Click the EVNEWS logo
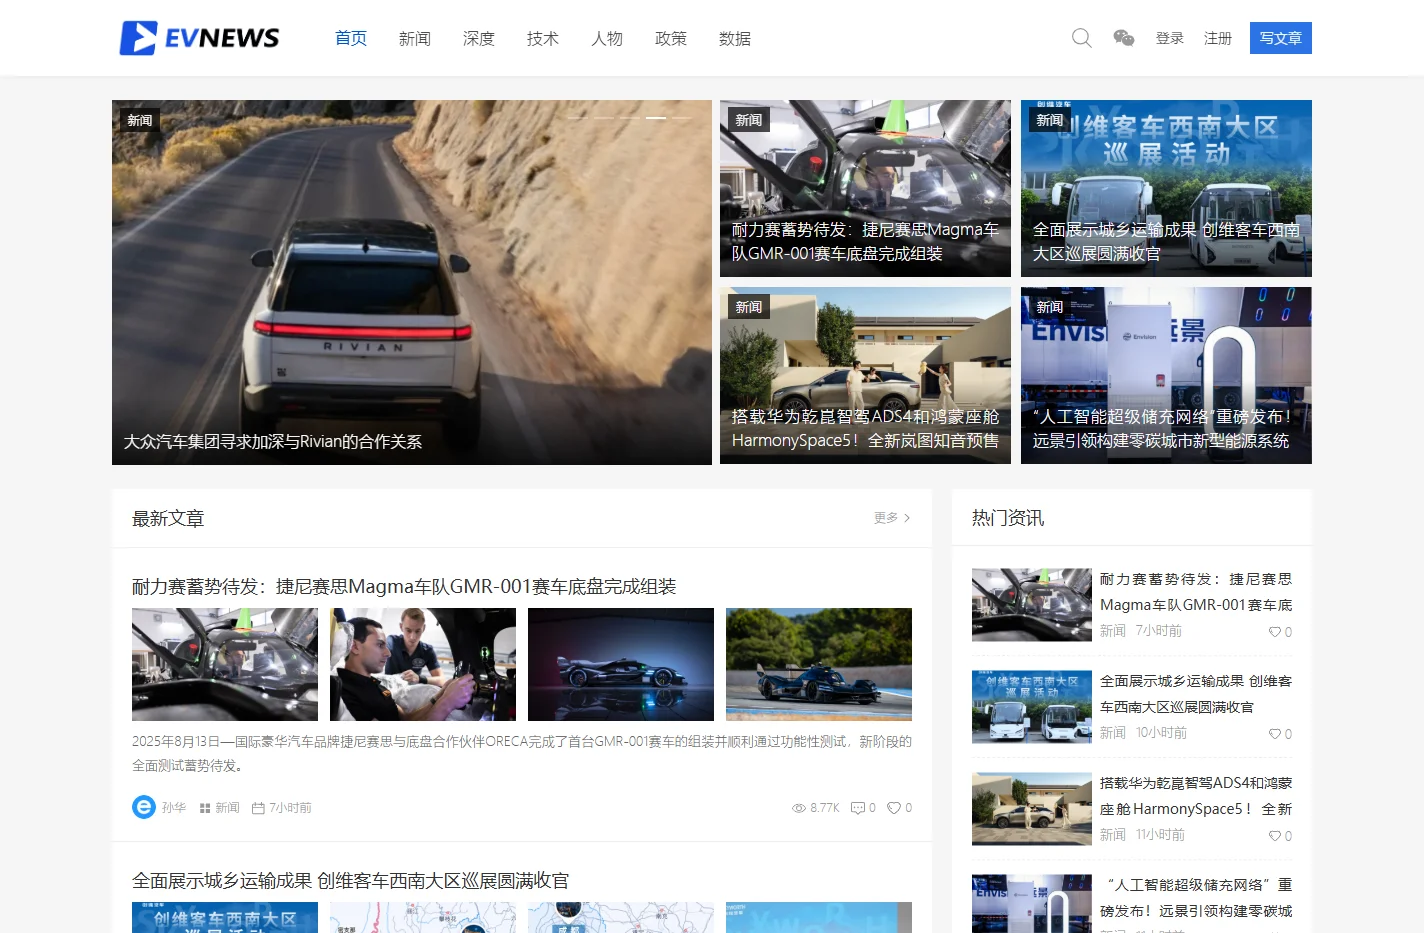The image size is (1424, 933). pos(200,38)
